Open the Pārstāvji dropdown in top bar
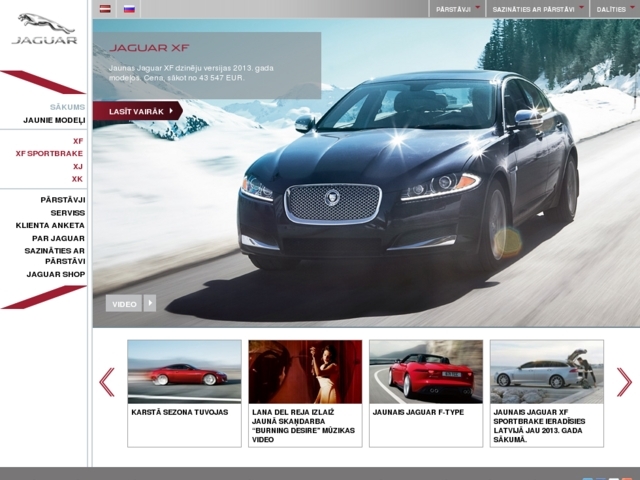Viewport: 640px width, 480px height. click(x=458, y=9)
